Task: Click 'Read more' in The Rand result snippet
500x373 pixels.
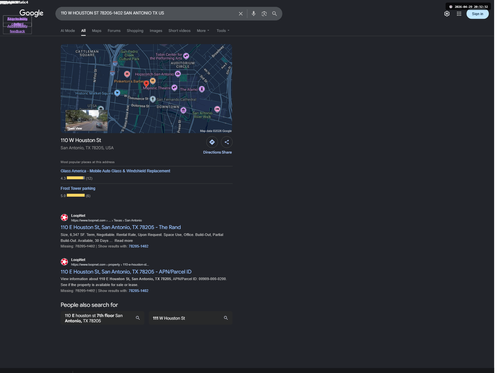Action: click(x=124, y=241)
